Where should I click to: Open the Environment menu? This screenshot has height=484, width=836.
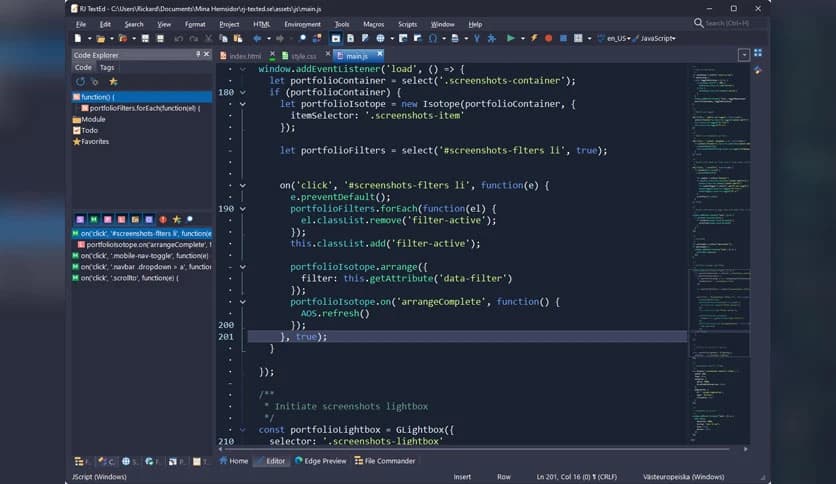[302, 23]
